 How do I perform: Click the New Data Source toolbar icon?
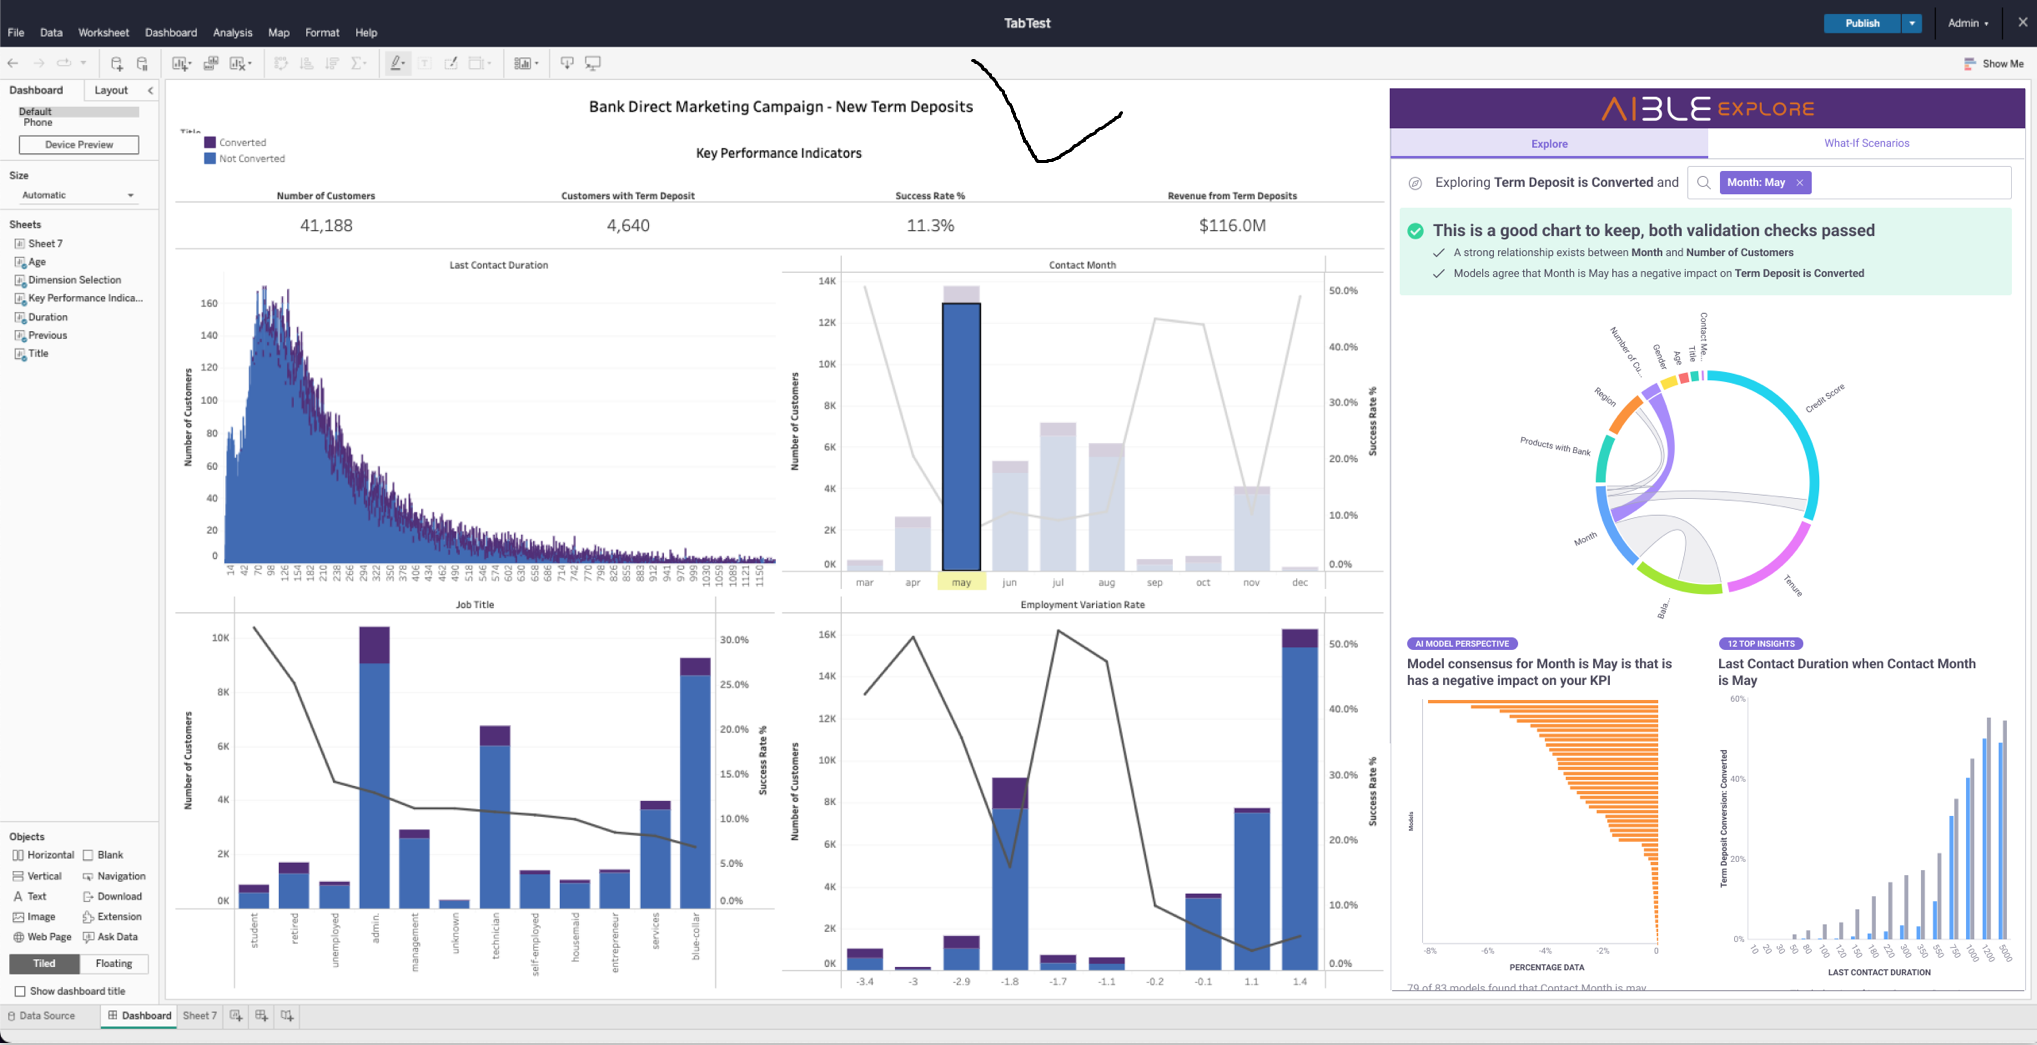pyautogui.click(x=117, y=63)
